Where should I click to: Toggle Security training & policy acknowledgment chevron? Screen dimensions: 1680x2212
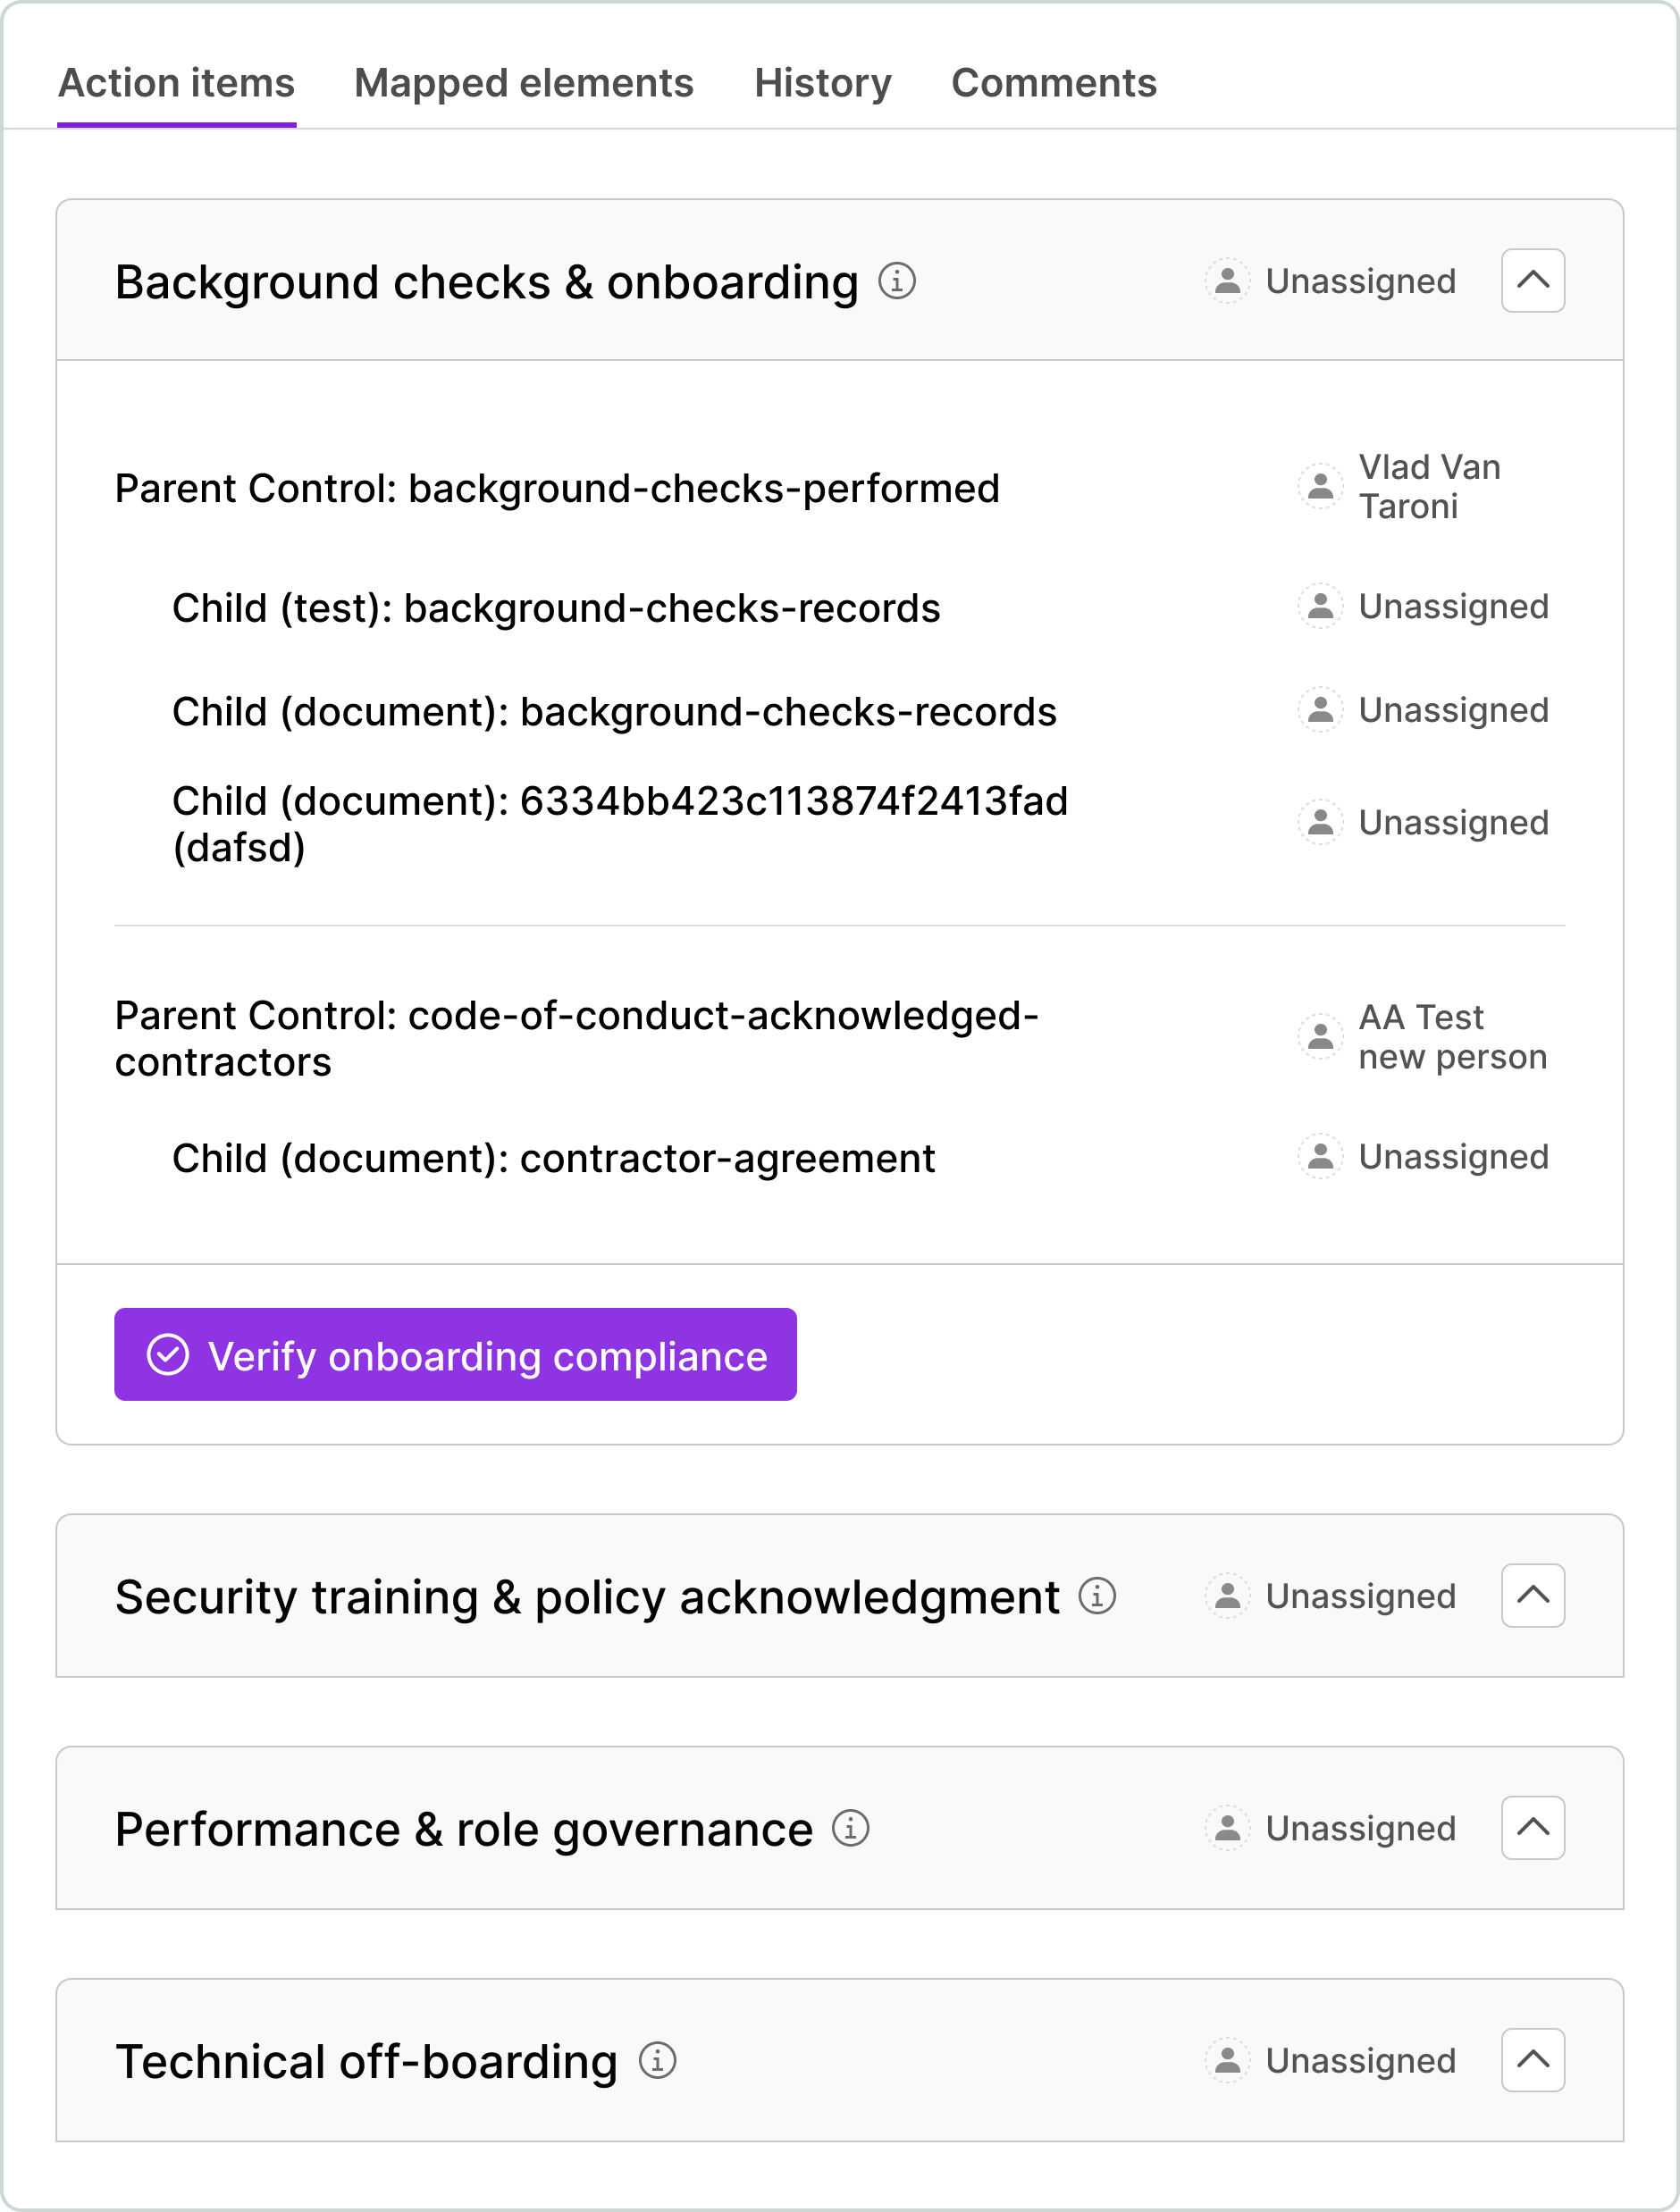[x=1533, y=1596]
